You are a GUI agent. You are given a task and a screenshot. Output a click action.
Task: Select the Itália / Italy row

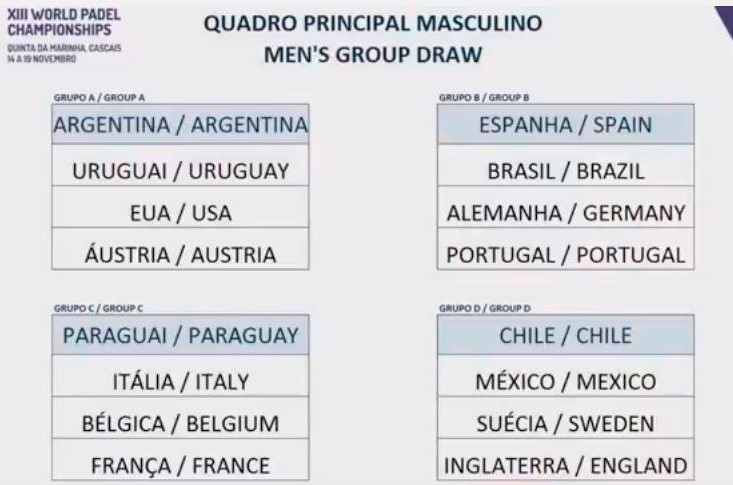coord(180,376)
